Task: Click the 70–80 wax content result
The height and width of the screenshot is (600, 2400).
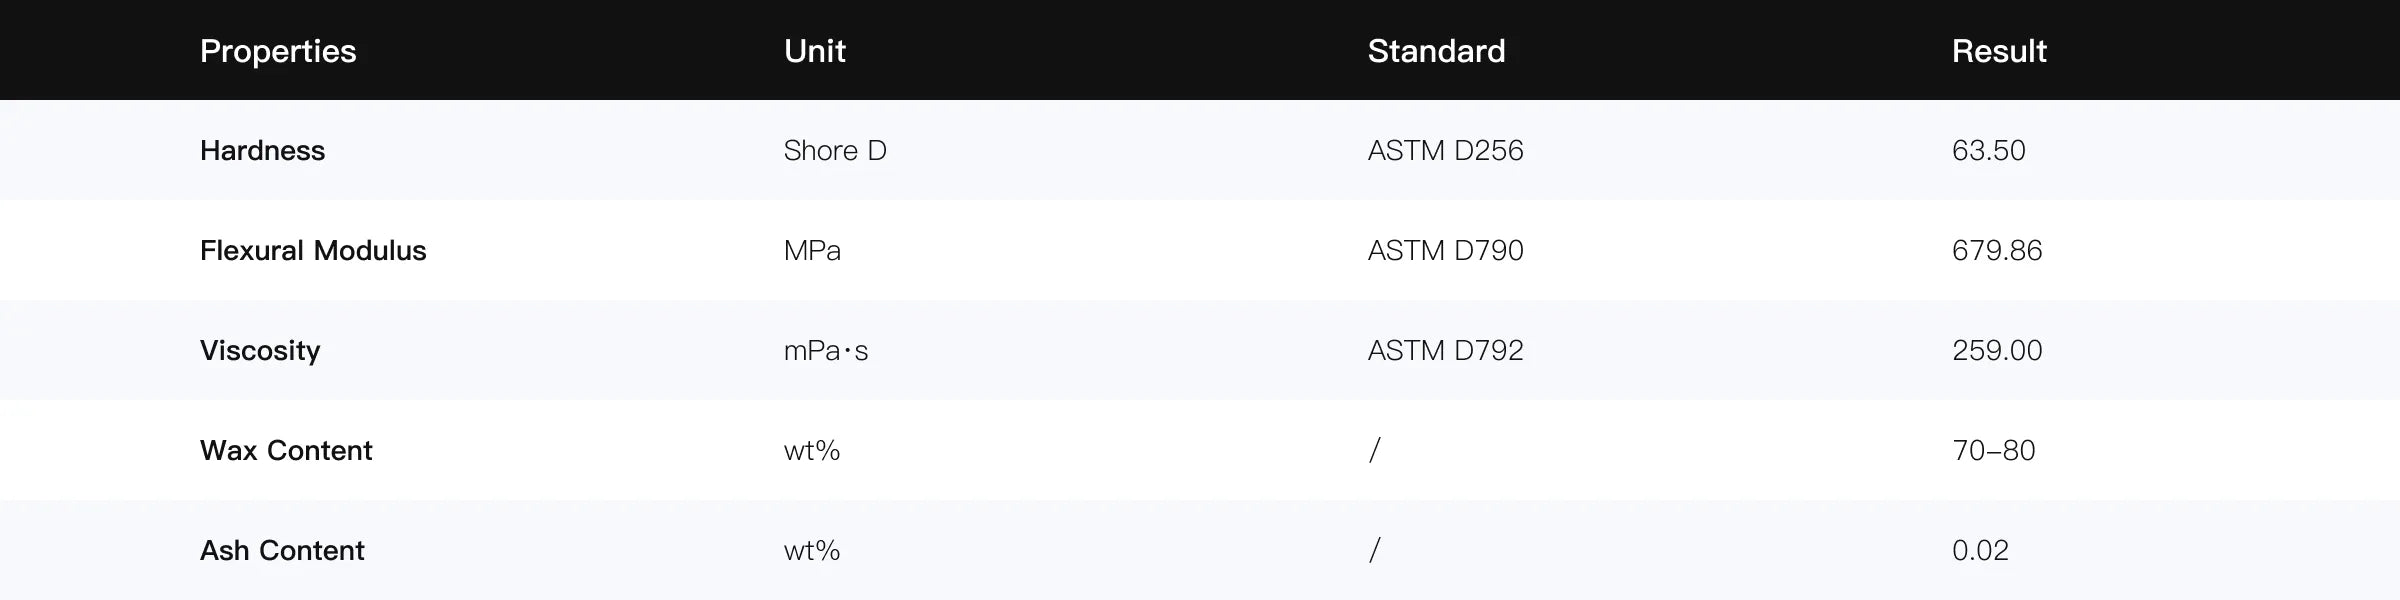Action: pyautogui.click(x=1993, y=450)
